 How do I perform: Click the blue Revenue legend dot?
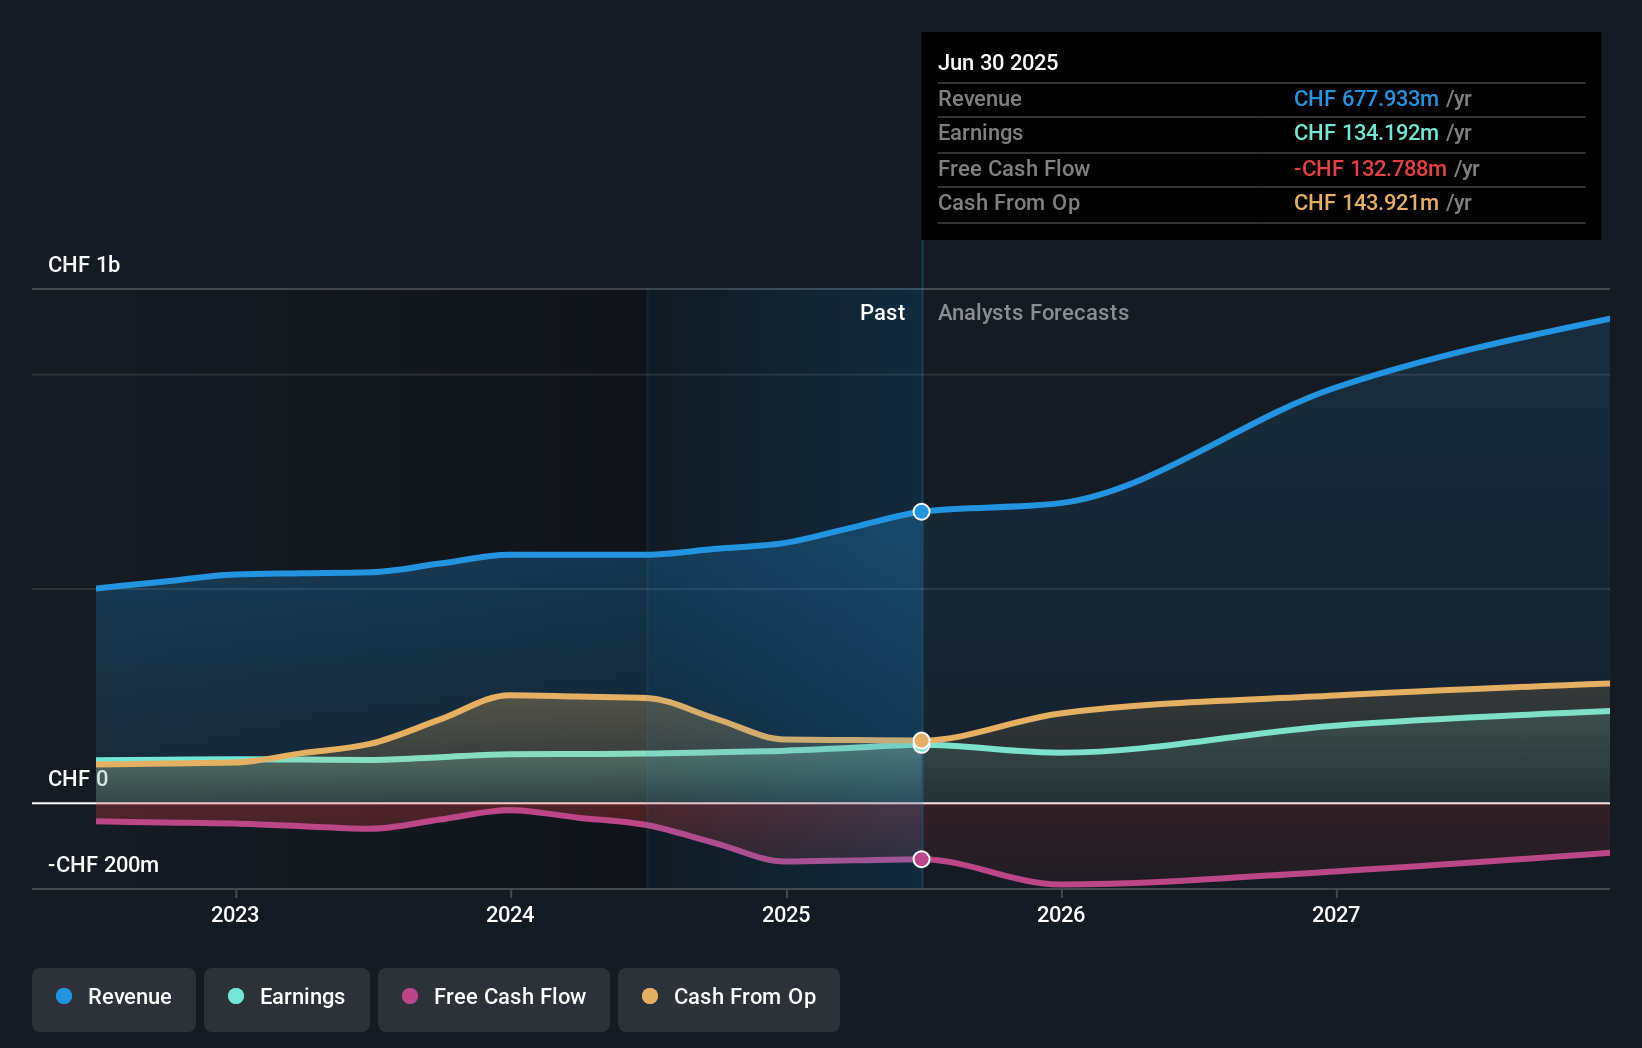(x=64, y=997)
